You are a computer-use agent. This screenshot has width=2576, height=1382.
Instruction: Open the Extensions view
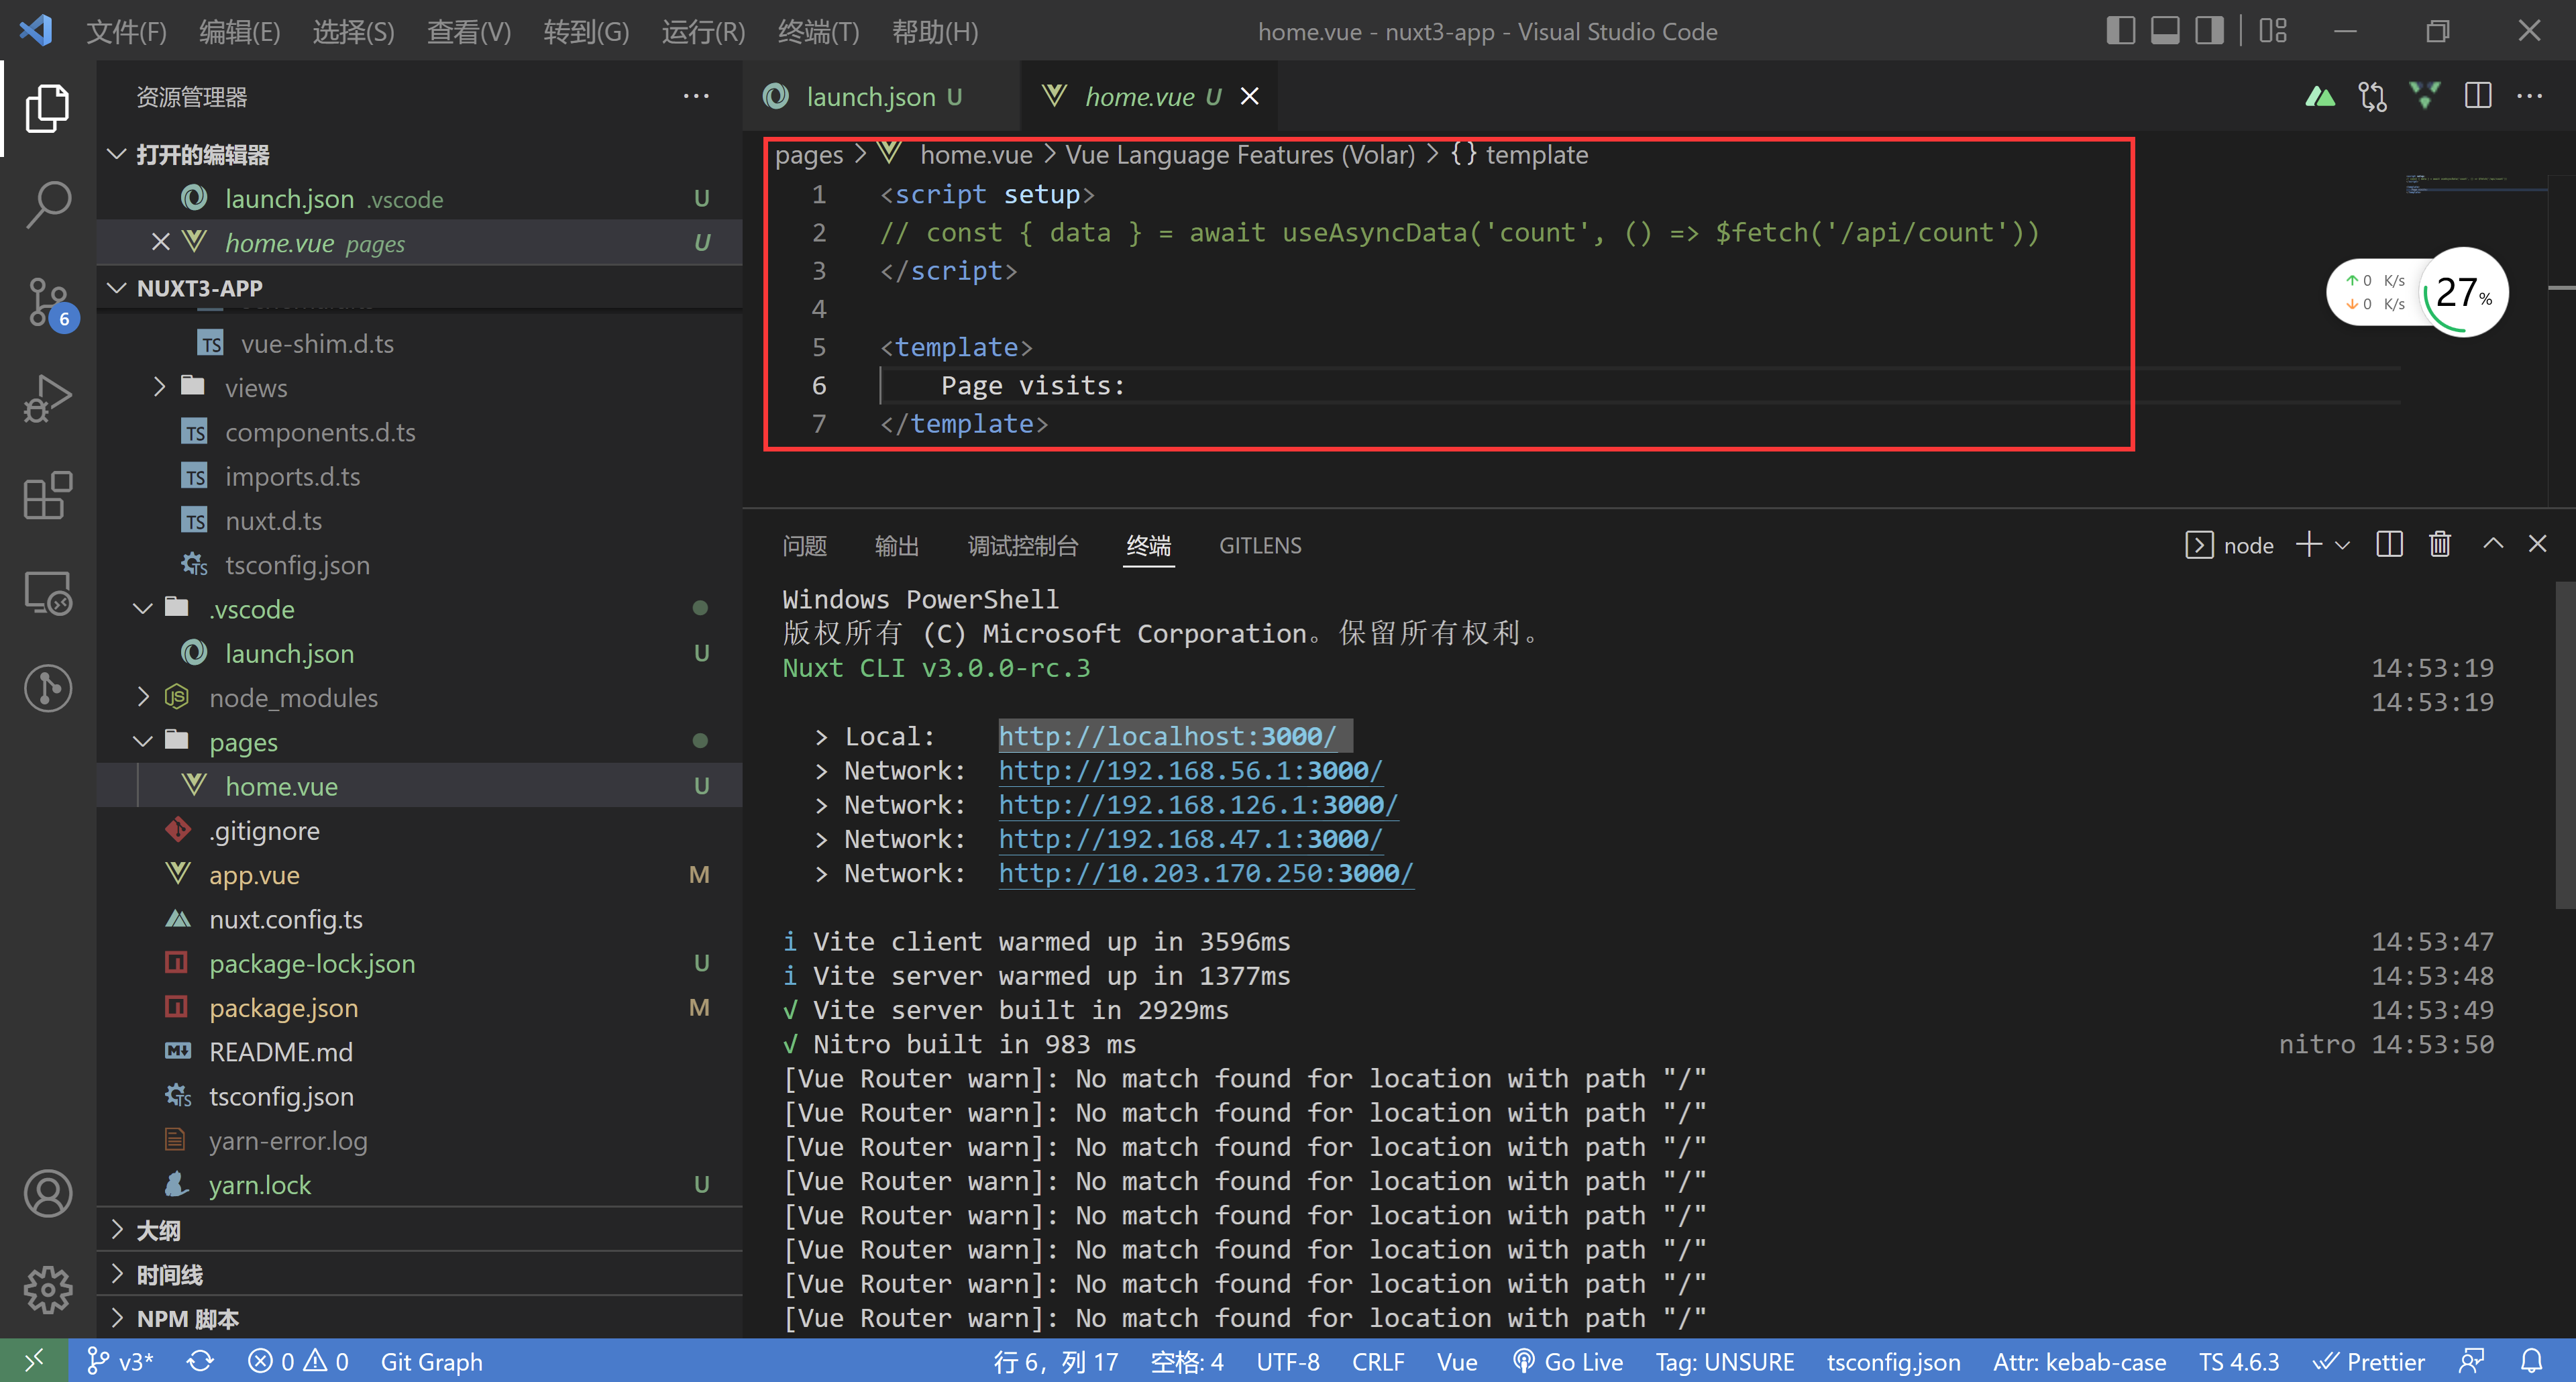pos(48,496)
